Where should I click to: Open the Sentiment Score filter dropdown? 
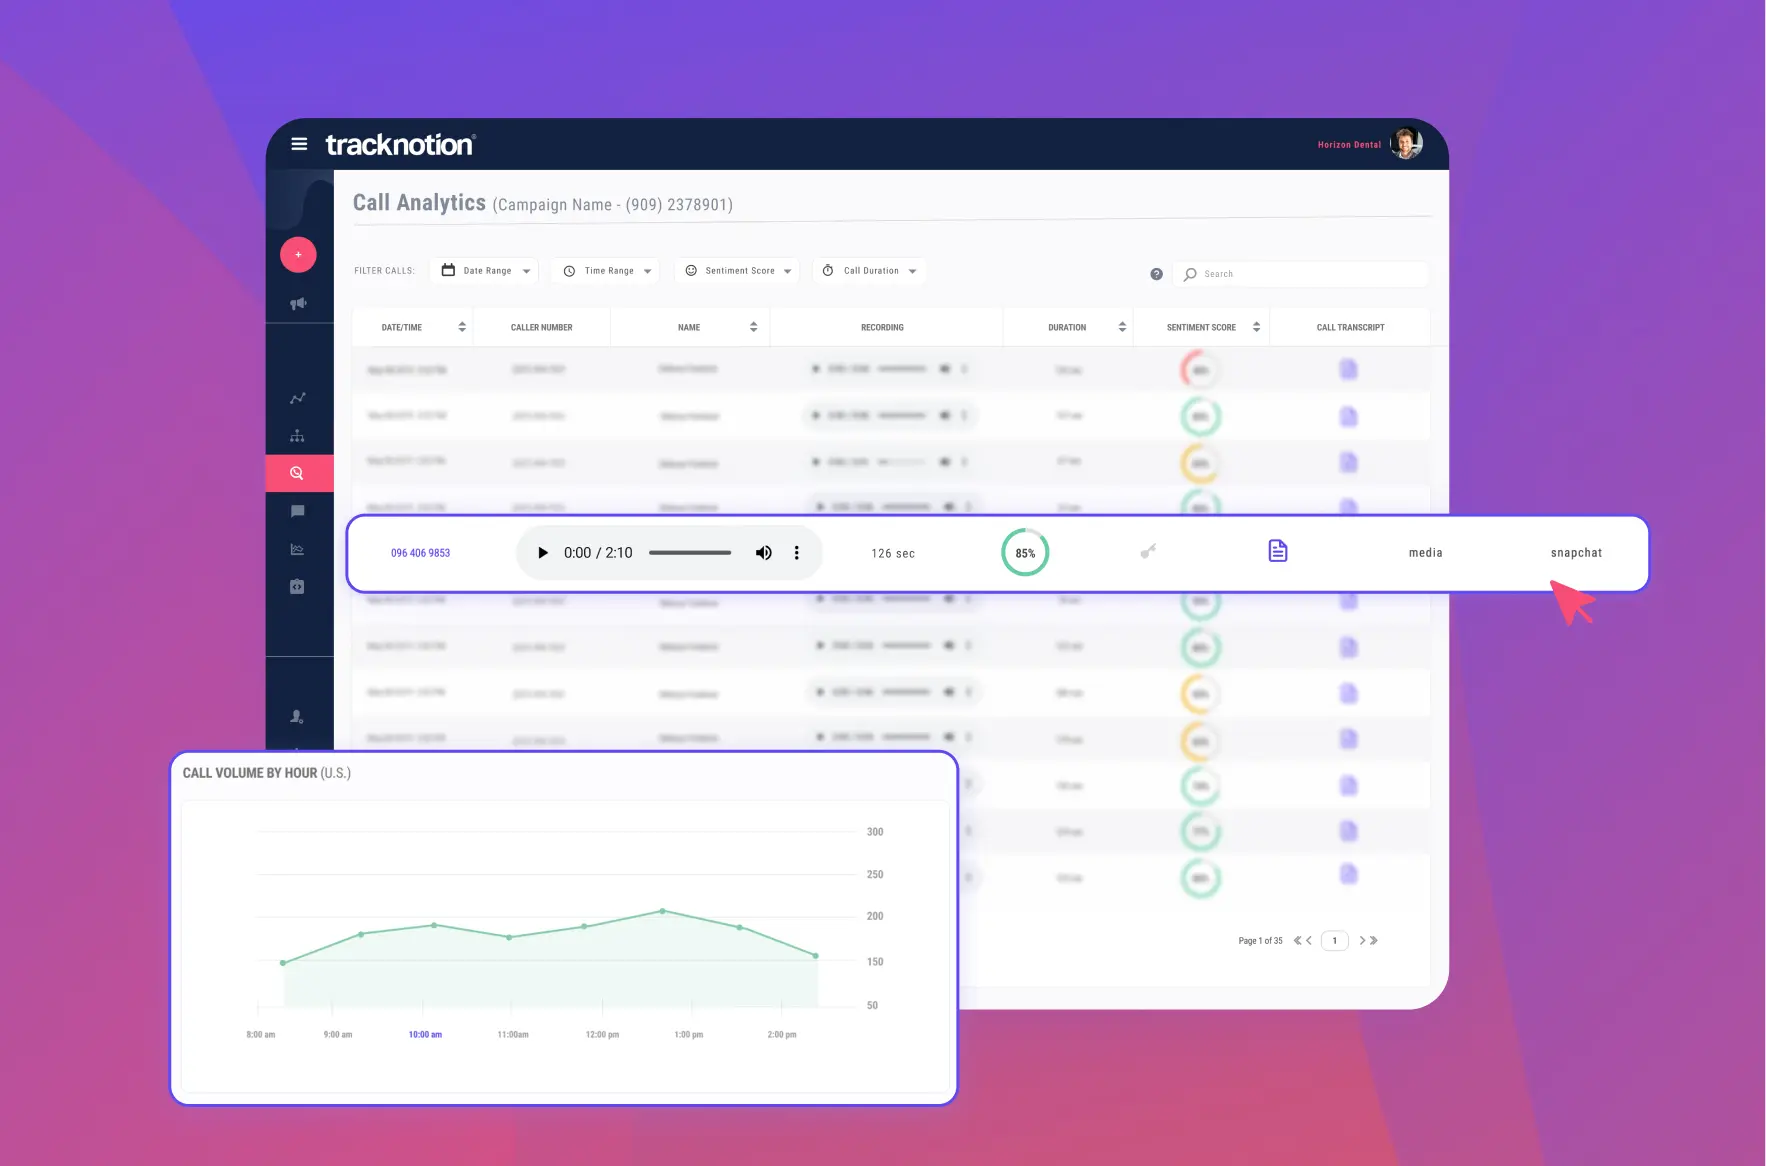point(738,271)
